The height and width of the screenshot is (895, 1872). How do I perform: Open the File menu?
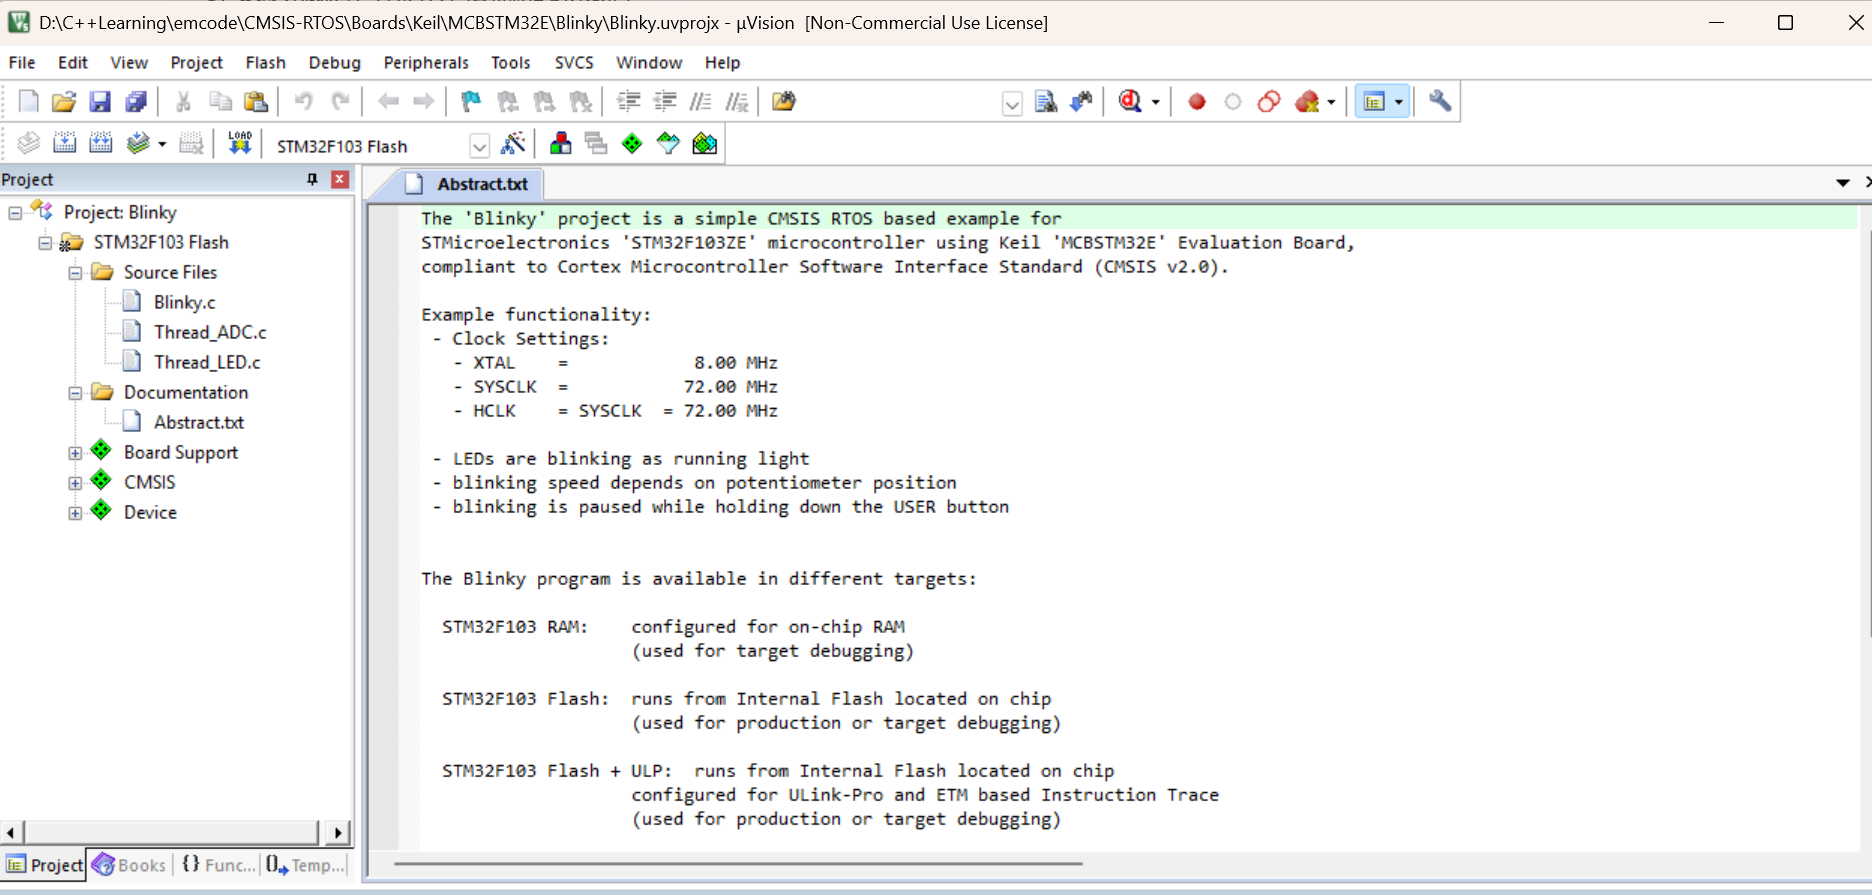tap(22, 62)
